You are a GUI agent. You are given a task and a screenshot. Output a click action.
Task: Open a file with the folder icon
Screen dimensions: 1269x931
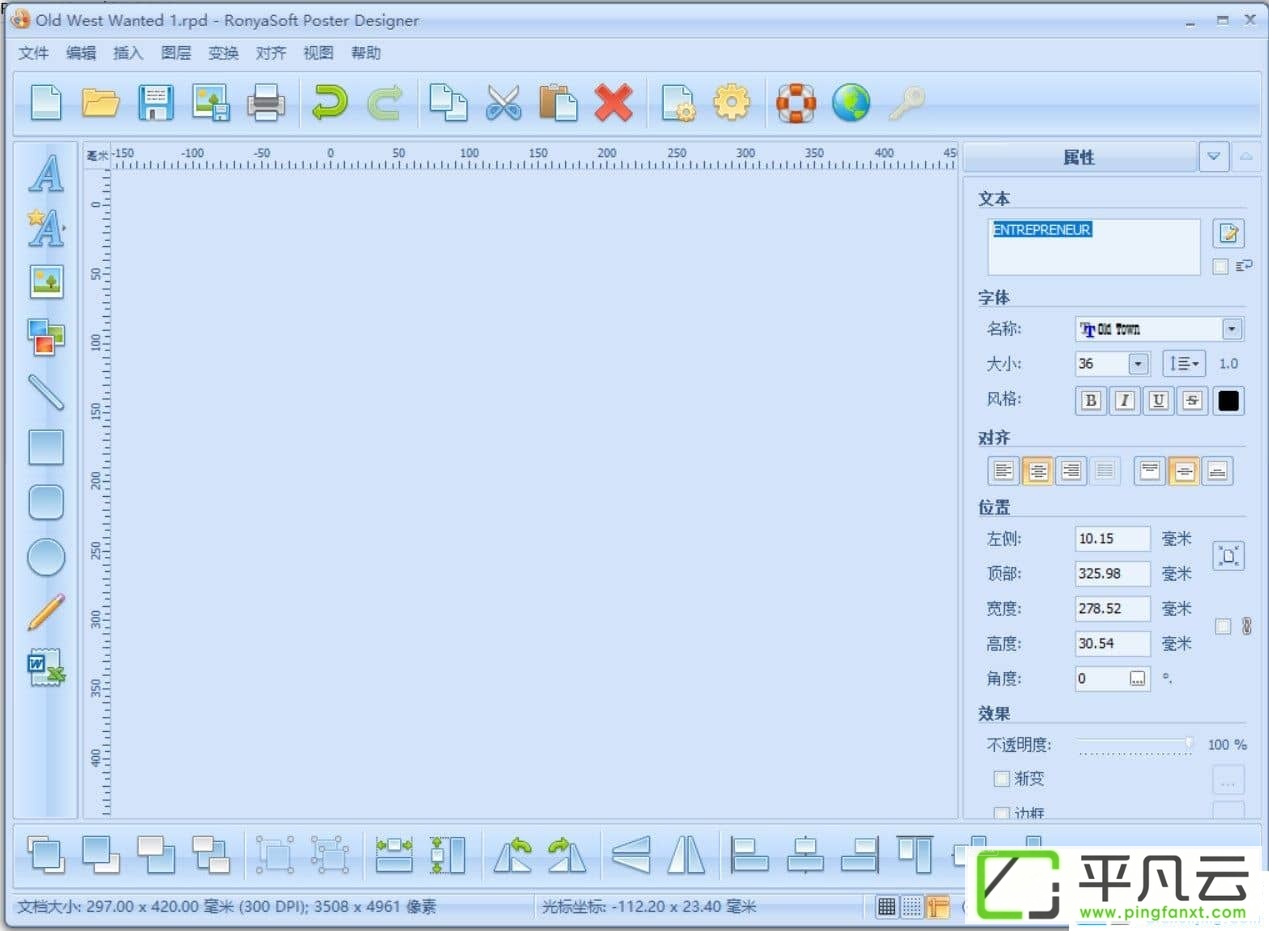click(x=101, y=102)
